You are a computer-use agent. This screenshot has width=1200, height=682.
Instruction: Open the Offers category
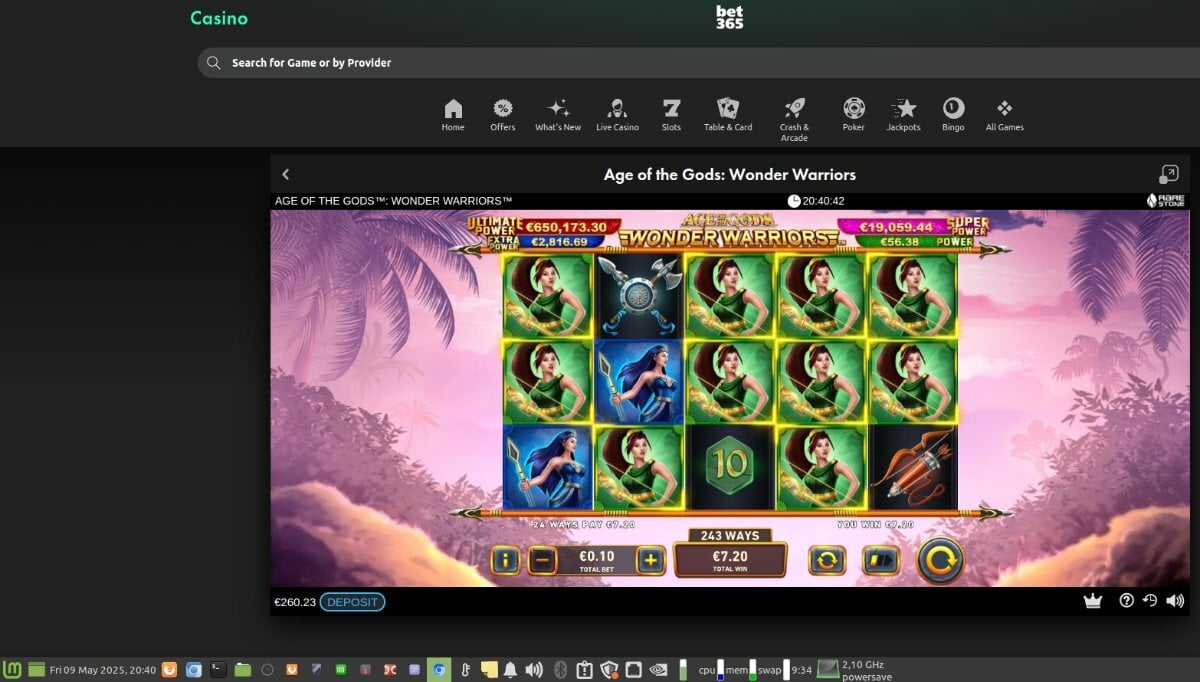click(x=503, y=115)
